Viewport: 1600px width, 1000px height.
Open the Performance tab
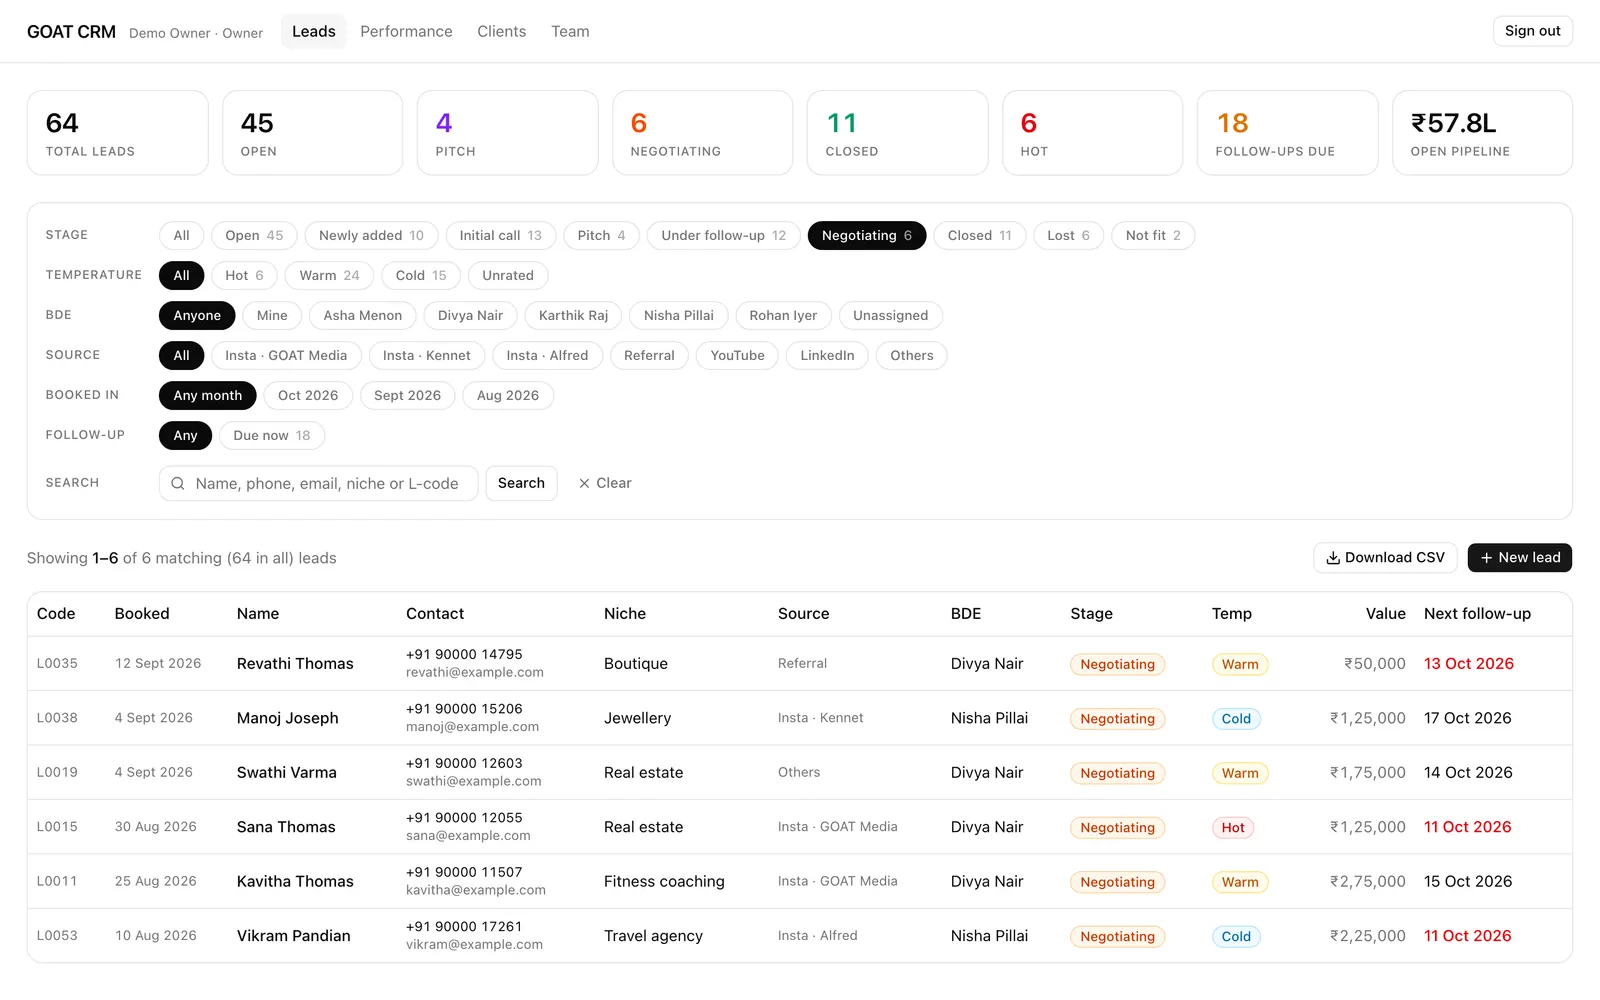pos(406,32)
